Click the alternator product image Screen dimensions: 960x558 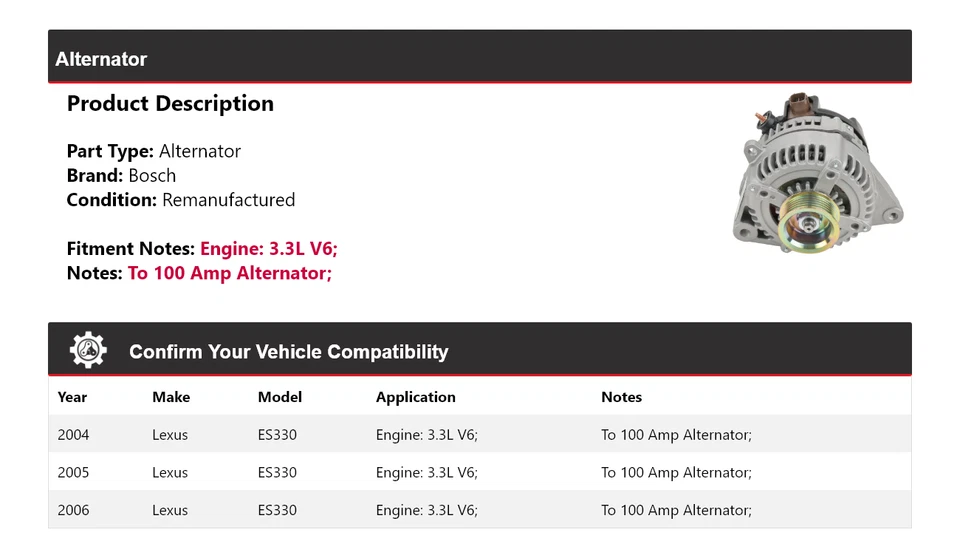point(818,180)
